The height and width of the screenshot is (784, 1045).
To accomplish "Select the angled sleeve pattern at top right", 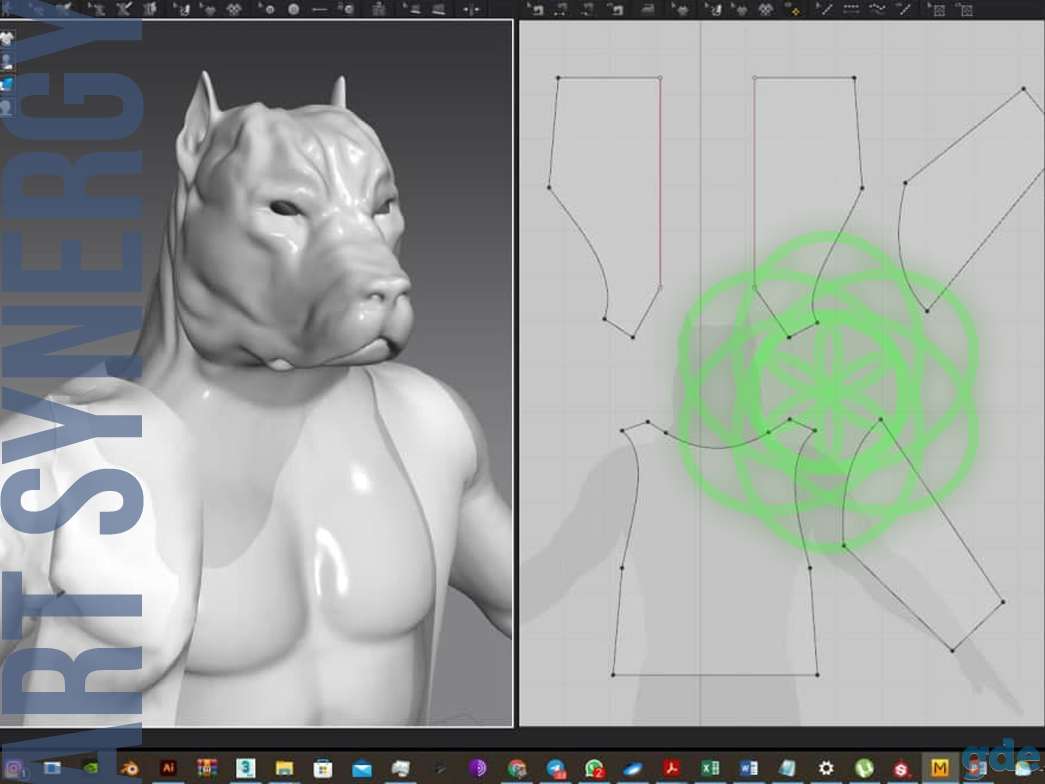I will pyautogui.click(x=970, y=200).
